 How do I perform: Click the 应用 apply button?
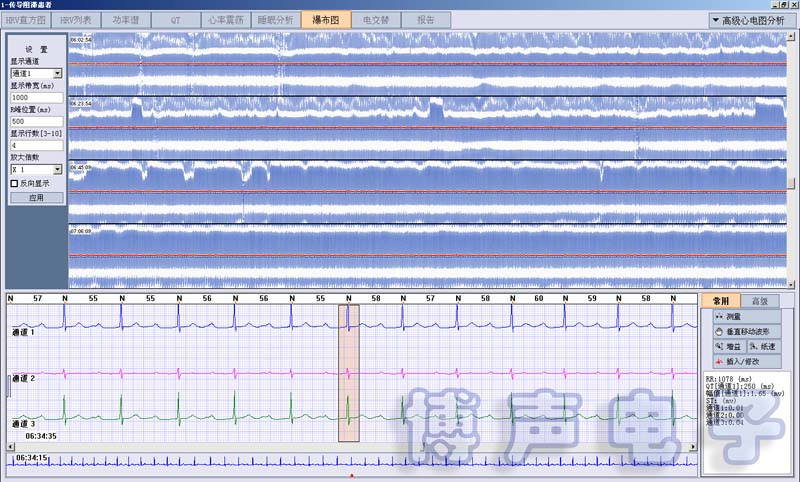pos(37,197)
